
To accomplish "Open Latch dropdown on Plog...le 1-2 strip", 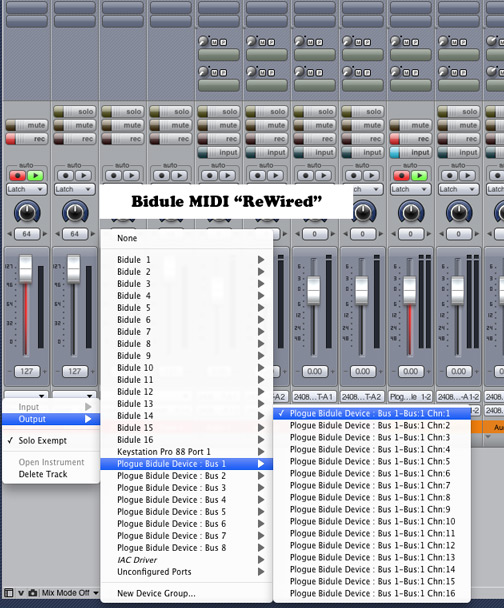I will [x=411, y=189].
